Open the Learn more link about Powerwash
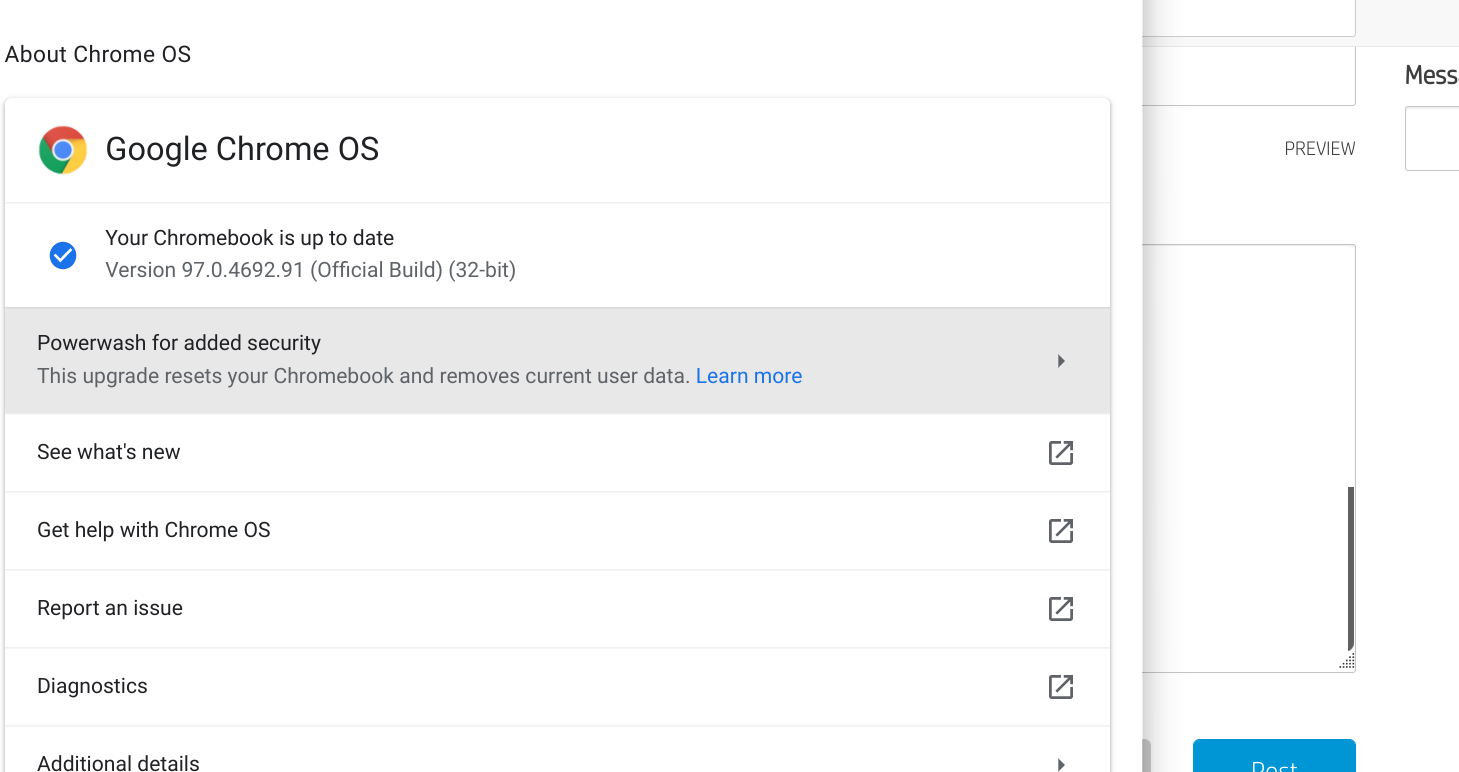Viewport: 1459px width, 772px height. click(x=748, y=375)
